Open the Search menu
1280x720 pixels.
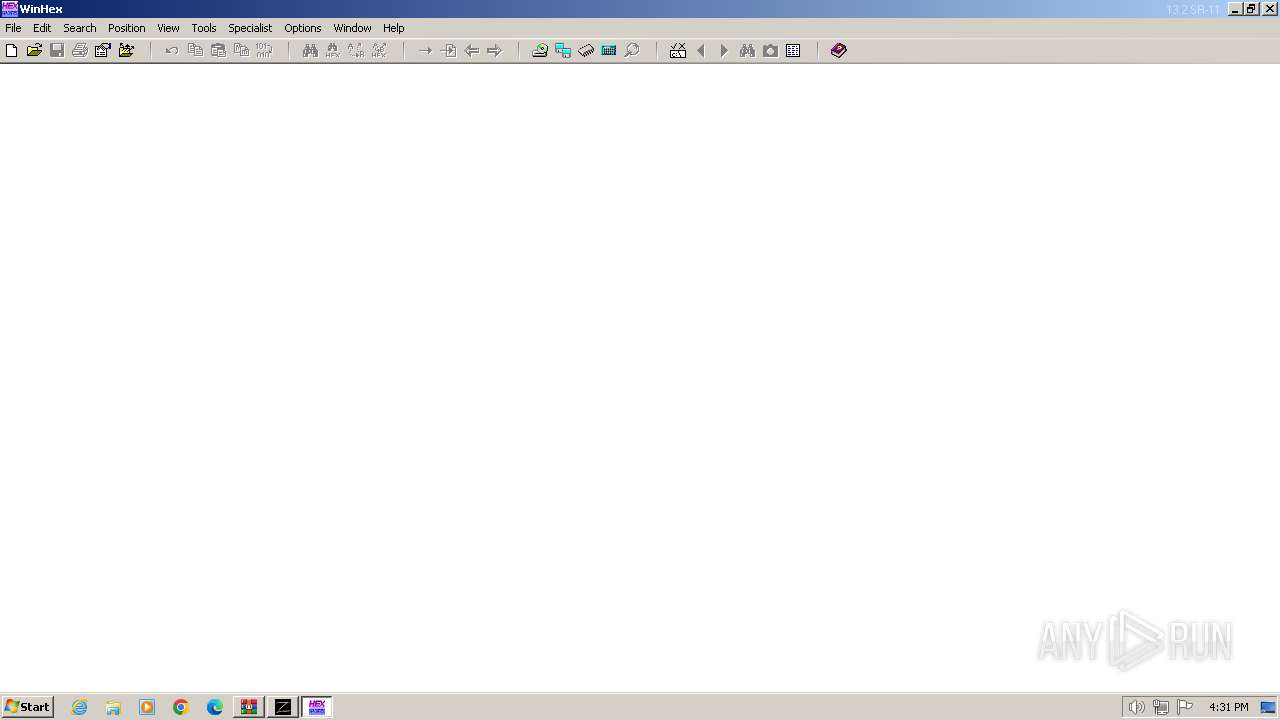(x=80, y=28)
